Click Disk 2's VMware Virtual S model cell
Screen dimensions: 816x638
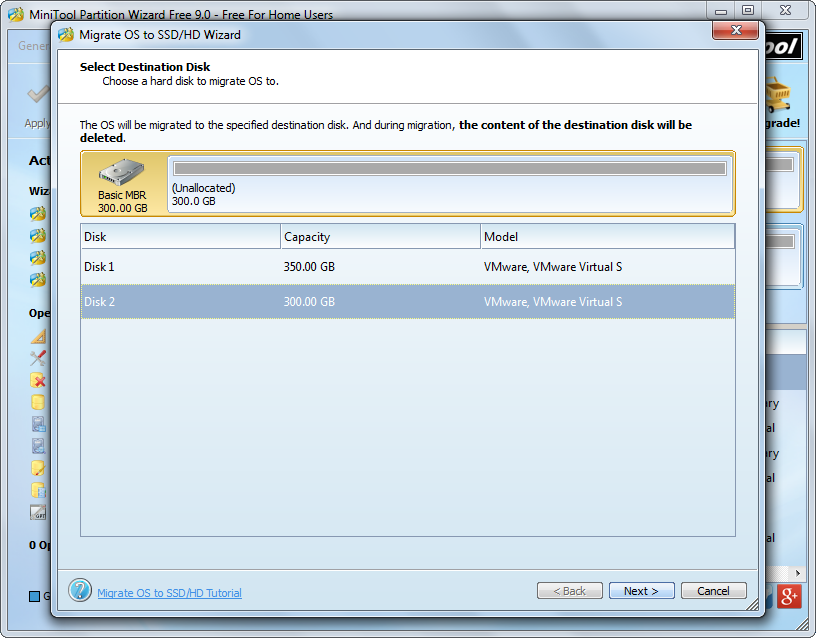[553, 302]
